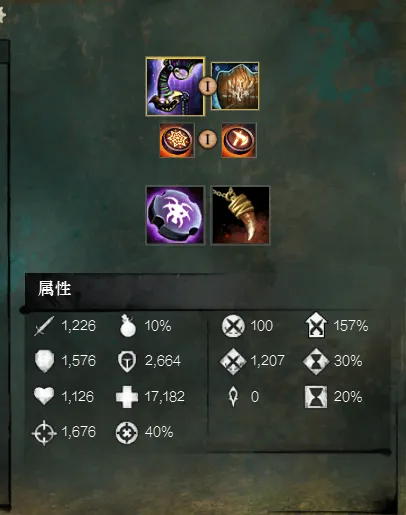Click the Critical Damage icon showing 157%
The width and height of the screenshot is (406, 515).
pos(316,325)
